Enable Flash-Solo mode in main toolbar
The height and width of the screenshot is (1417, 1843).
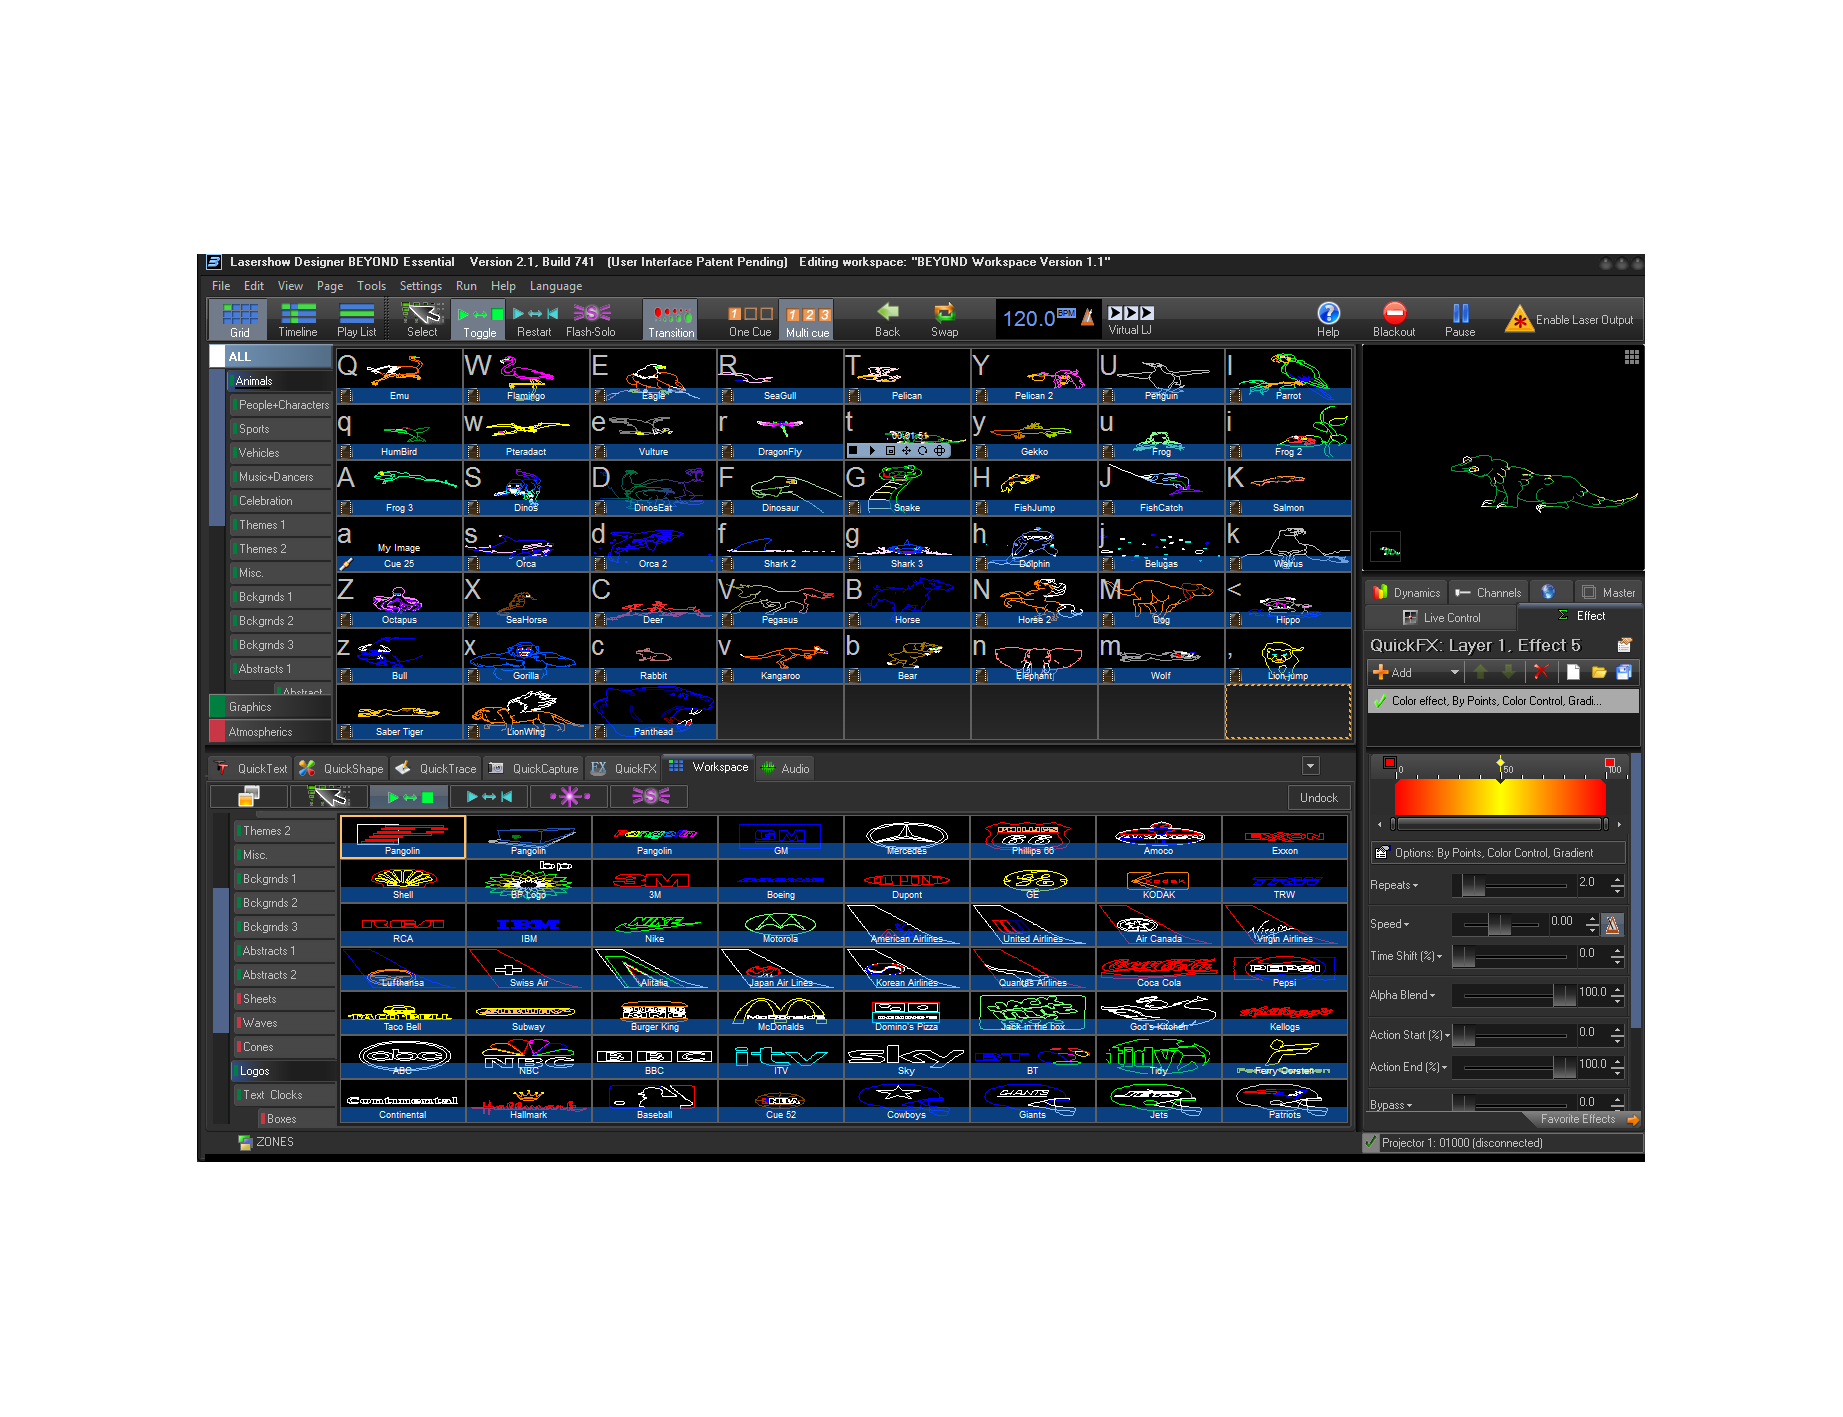click(591, 320)
